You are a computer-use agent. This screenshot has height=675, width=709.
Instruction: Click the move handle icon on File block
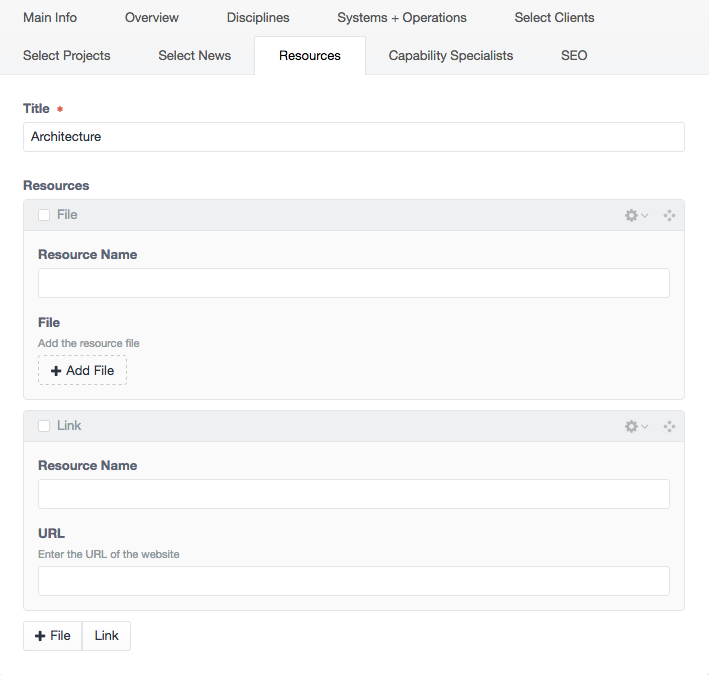click(669, 216)
